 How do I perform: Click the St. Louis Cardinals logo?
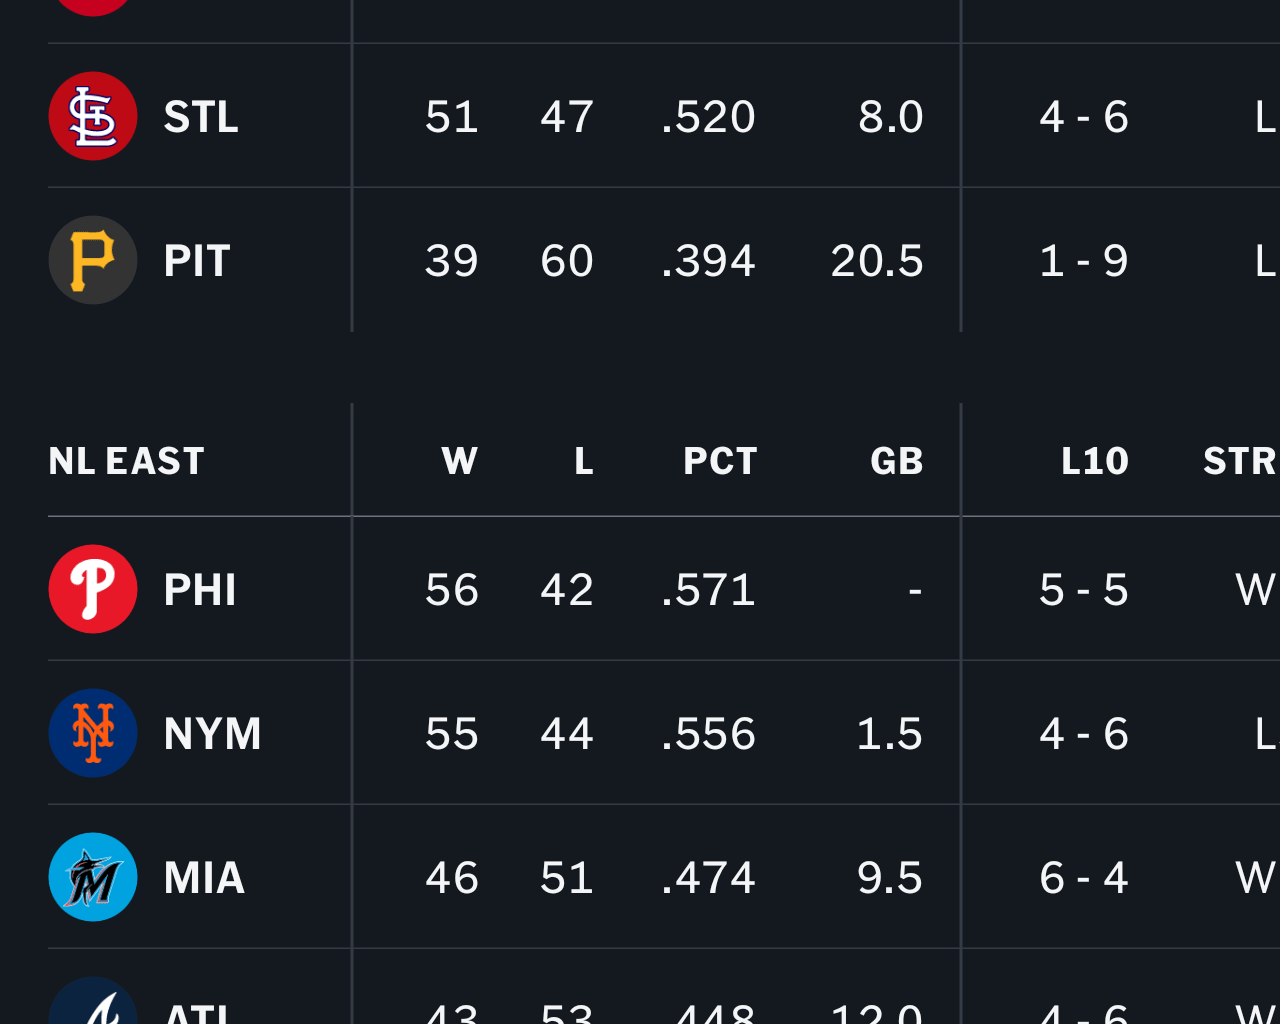(x=93, y=116)
